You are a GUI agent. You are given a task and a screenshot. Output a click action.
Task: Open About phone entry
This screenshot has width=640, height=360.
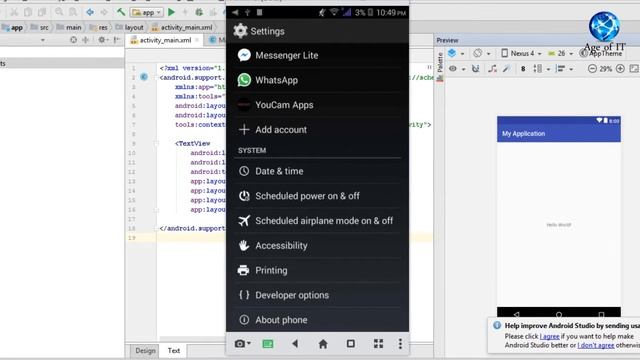[317, 320]
